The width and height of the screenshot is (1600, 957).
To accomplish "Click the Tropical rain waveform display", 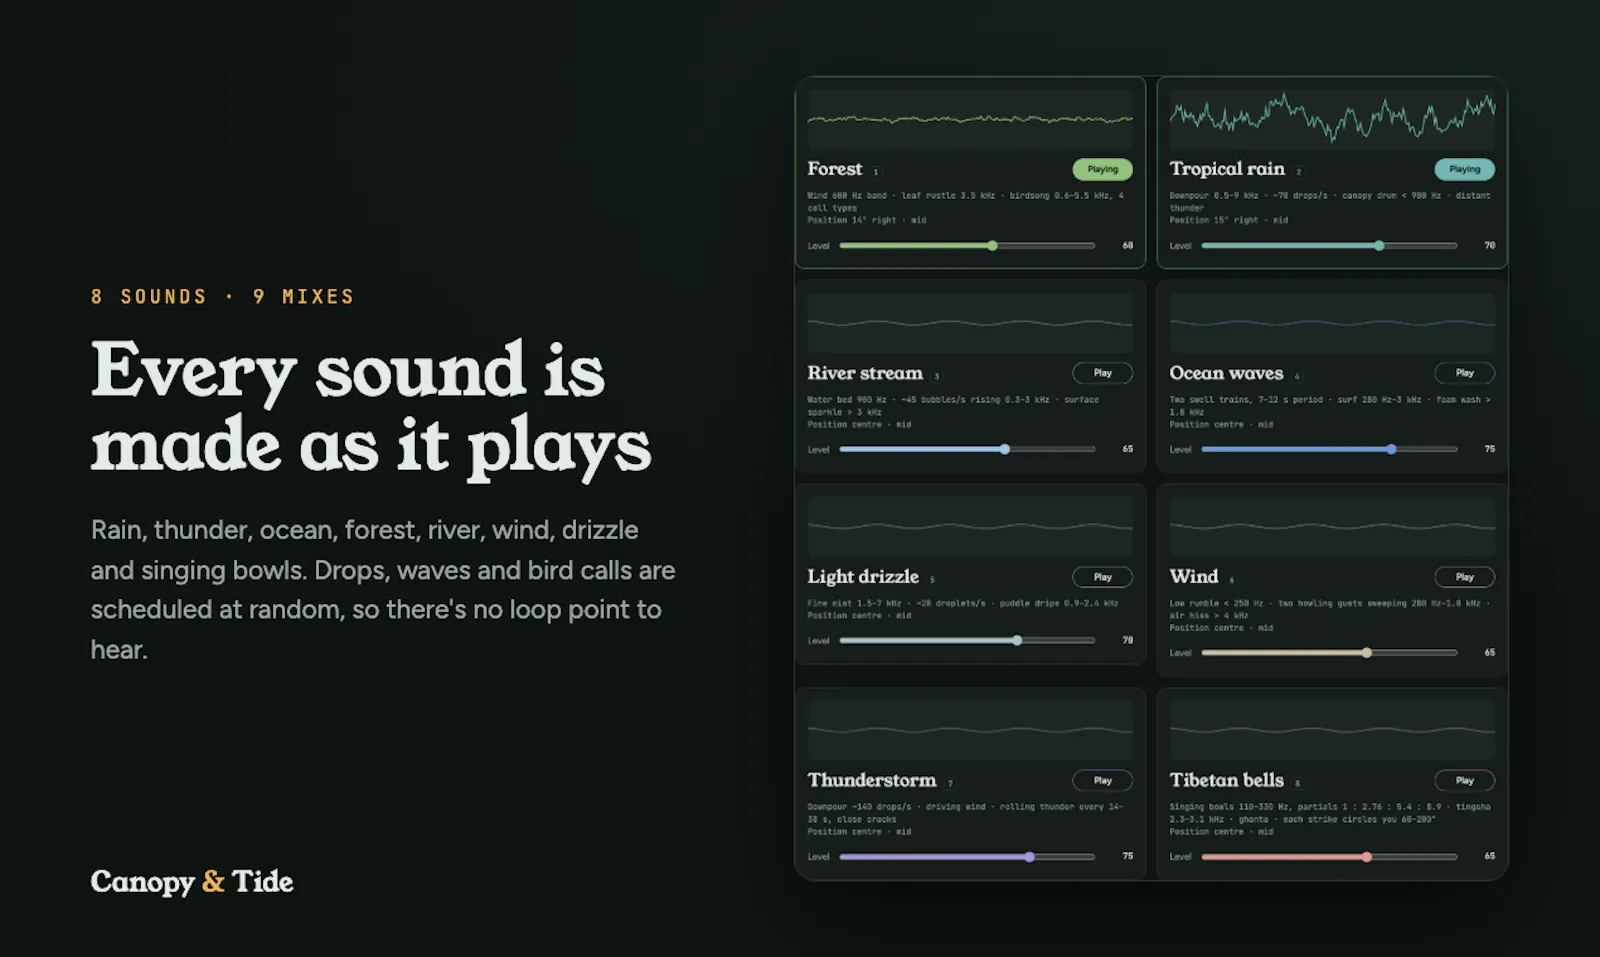I will (1332, 119).
